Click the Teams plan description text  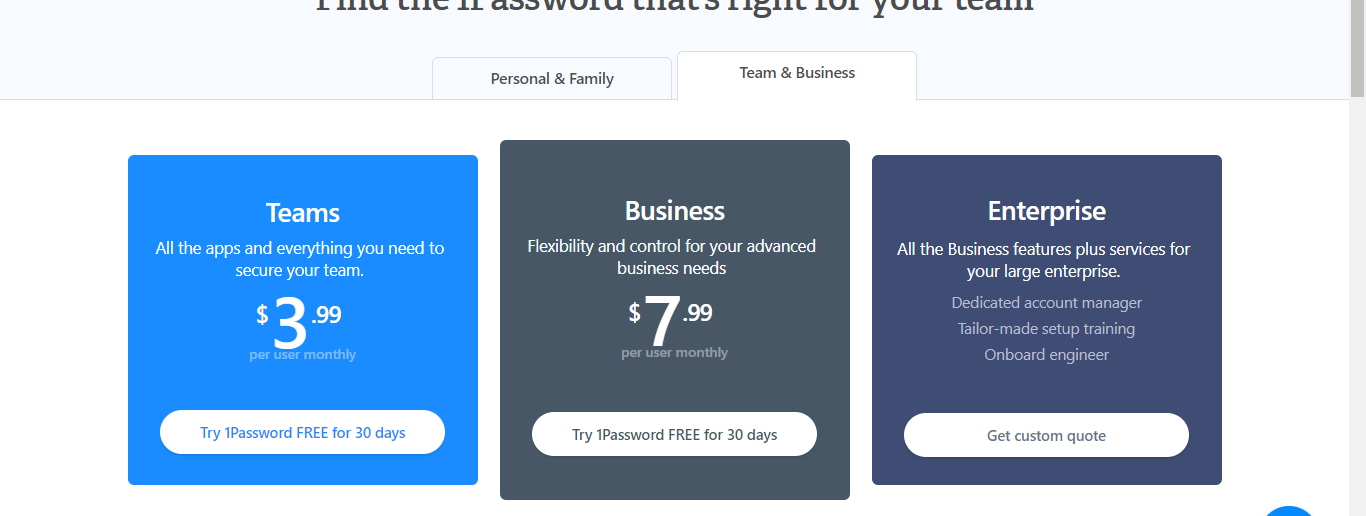302,259
